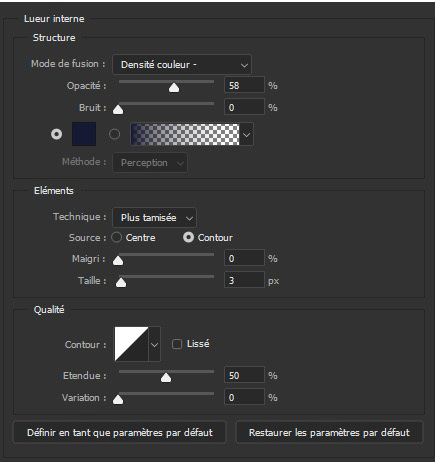
Task: Select Centre as the glow source
Action: tap(116, 237)
